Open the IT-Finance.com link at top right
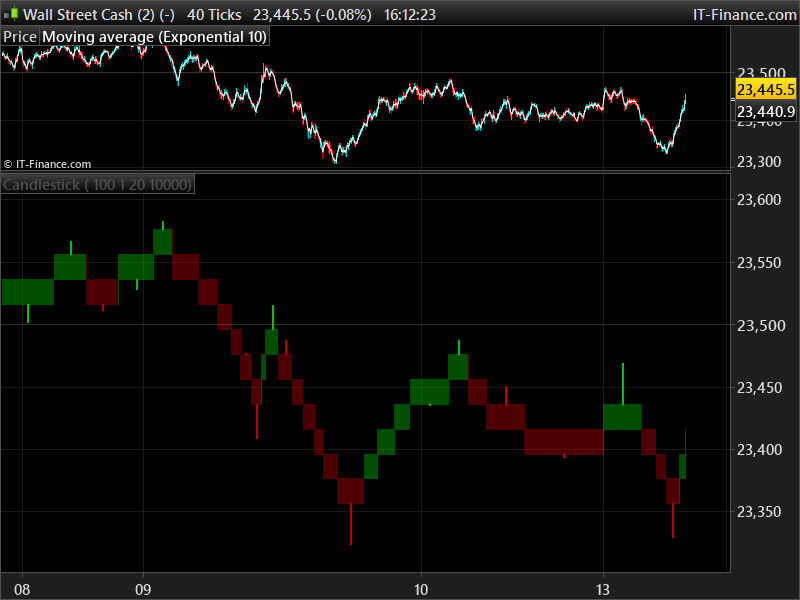 point(744,15)
